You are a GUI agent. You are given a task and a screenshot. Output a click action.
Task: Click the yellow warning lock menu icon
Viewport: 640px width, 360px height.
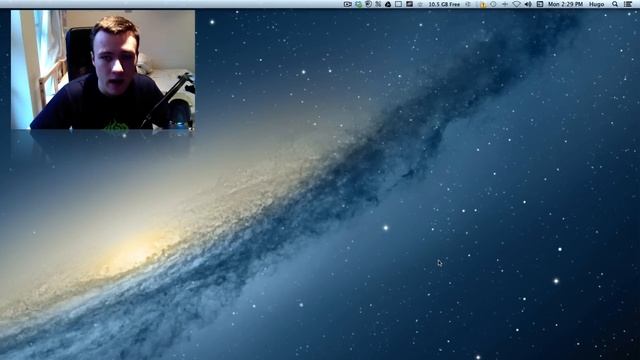point(483,4)
